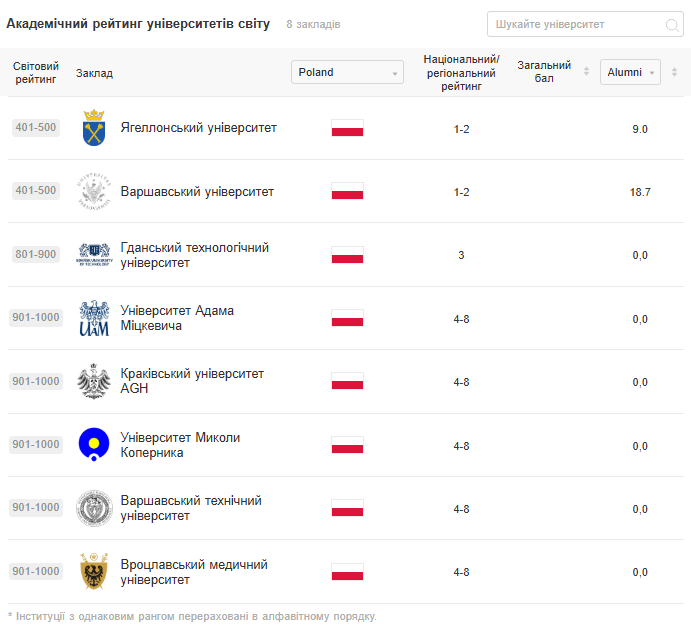This screenshot has height=638, width=691.
Task: Click the Jagiellonian University crest logo
Action: (x=94, y=128)
